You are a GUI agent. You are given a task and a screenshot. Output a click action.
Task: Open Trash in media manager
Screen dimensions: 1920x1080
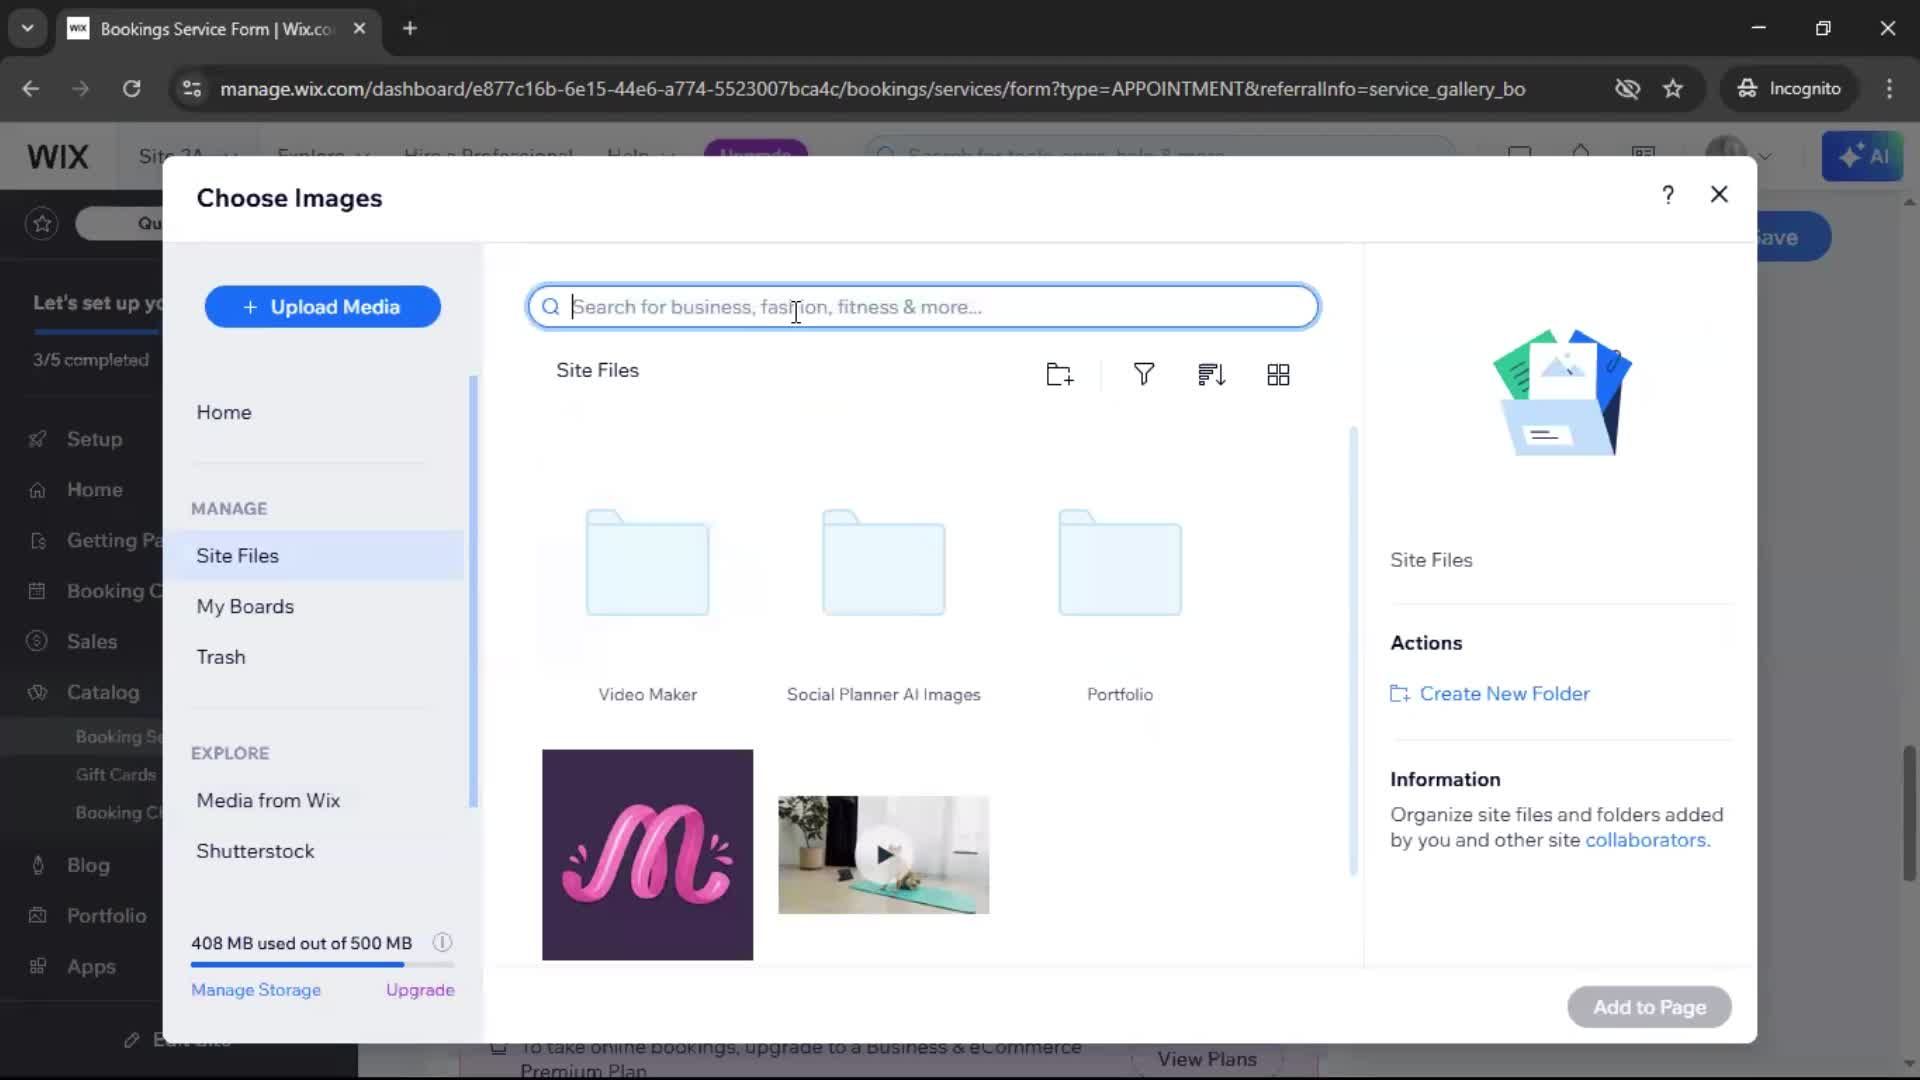click(x=221, y=657)
